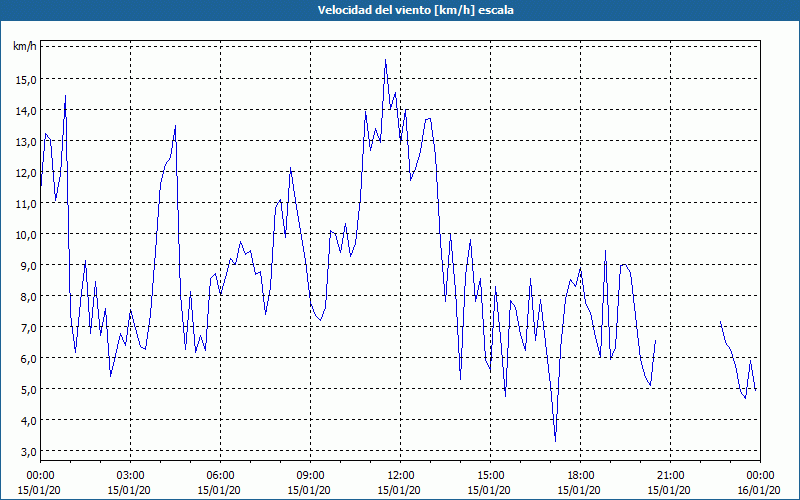800x500 pixels.
Task: Click the 10,0 y-axis label
Action: point(27,235)
